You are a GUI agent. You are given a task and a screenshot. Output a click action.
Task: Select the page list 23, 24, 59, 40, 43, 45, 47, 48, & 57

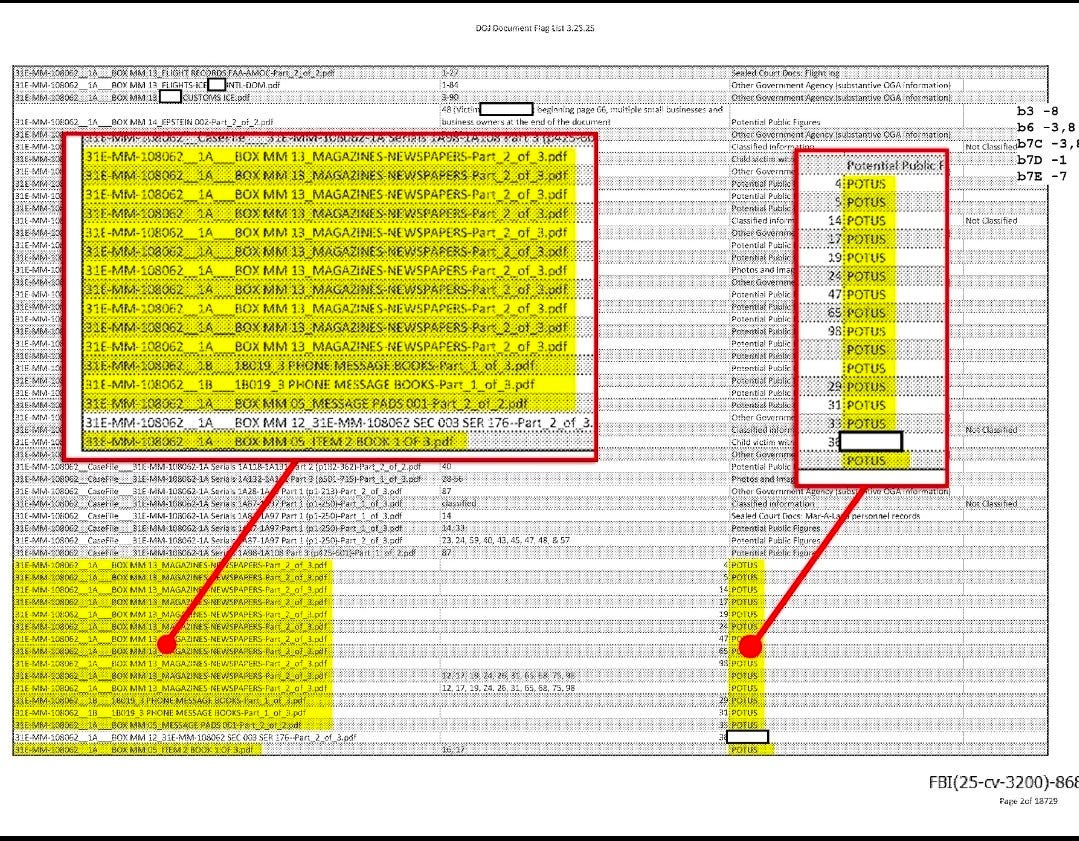506,541
